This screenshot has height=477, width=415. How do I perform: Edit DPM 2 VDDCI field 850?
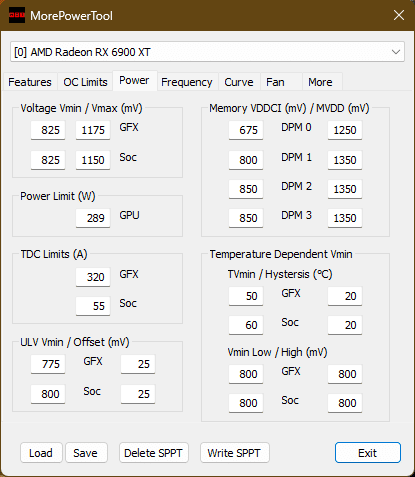pyautogui.click(x=246, y=189)
